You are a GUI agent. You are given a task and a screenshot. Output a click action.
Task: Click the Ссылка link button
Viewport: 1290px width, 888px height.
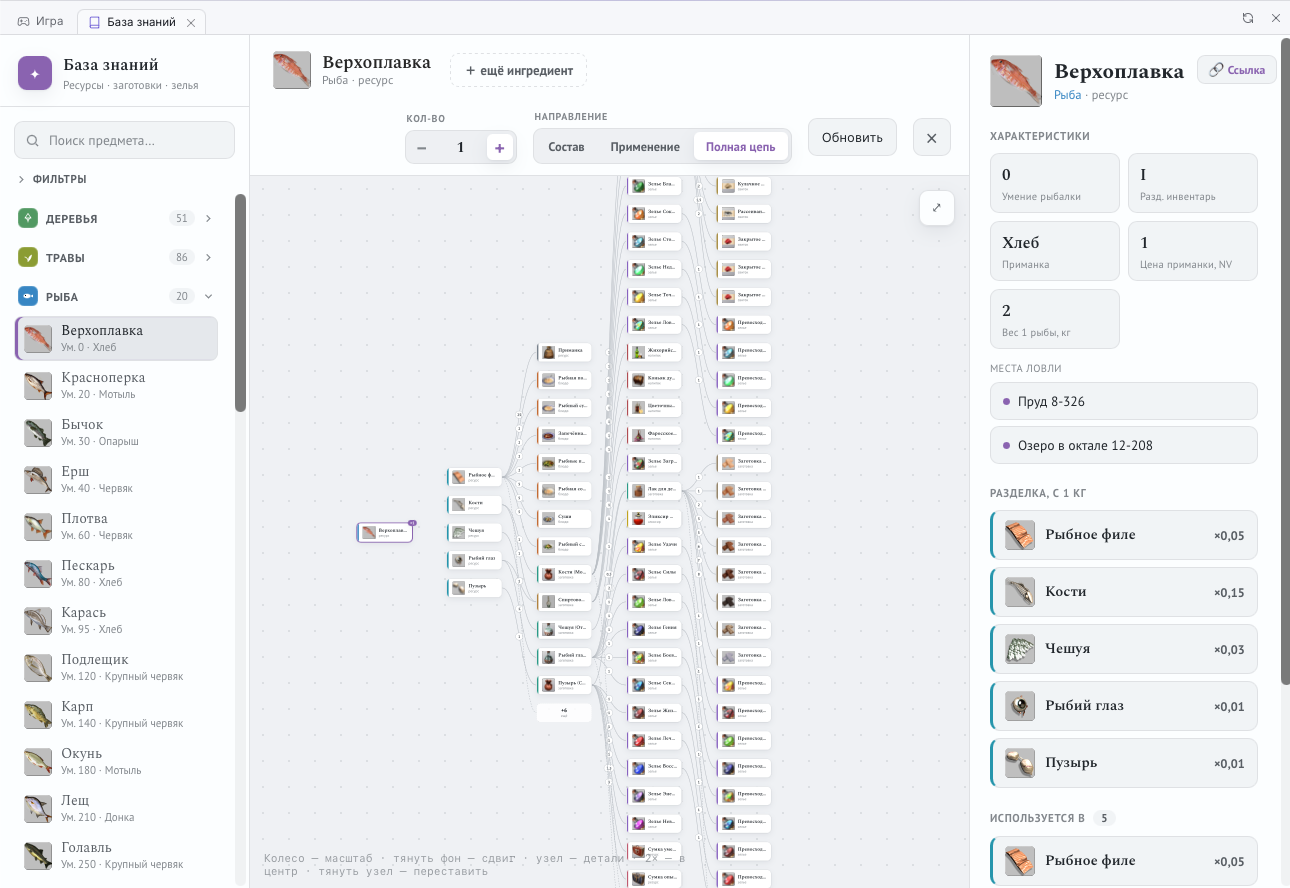click(1237, 70)
